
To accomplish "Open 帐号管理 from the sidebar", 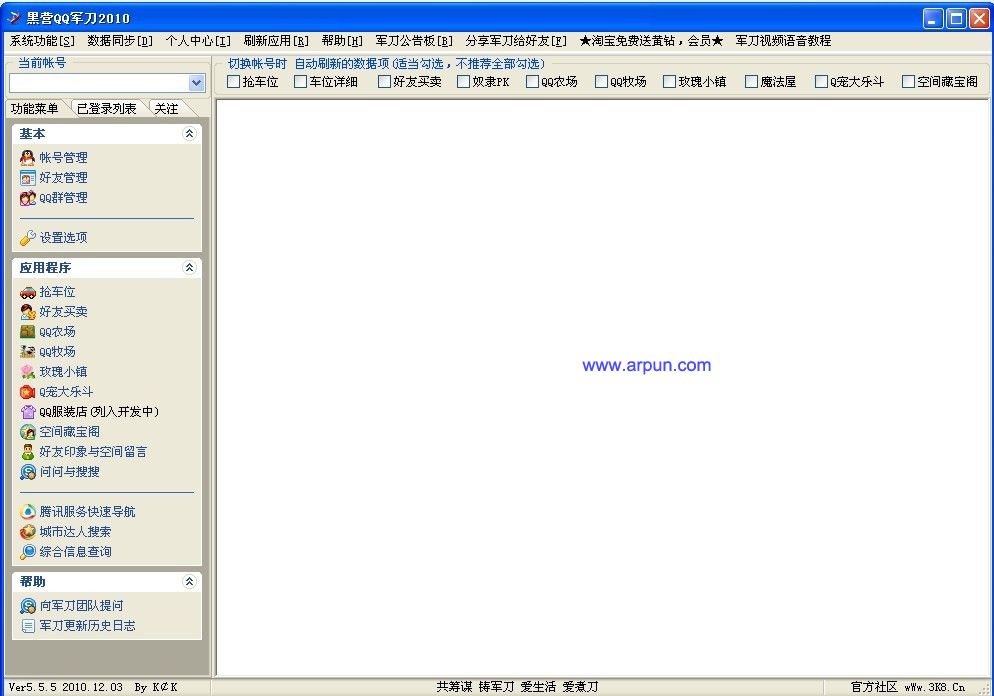I will tap(63, 158).
